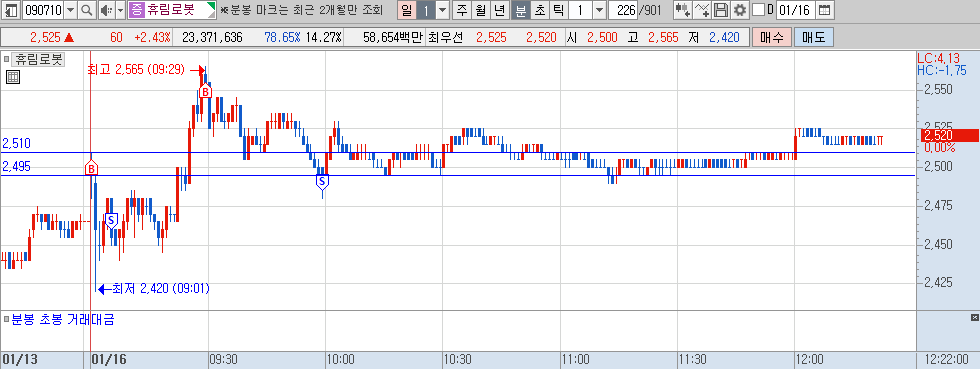The width and height of the screenshot is (980, 369).
Task: Open the add candlestick chart icon
Action: (683, 10)
